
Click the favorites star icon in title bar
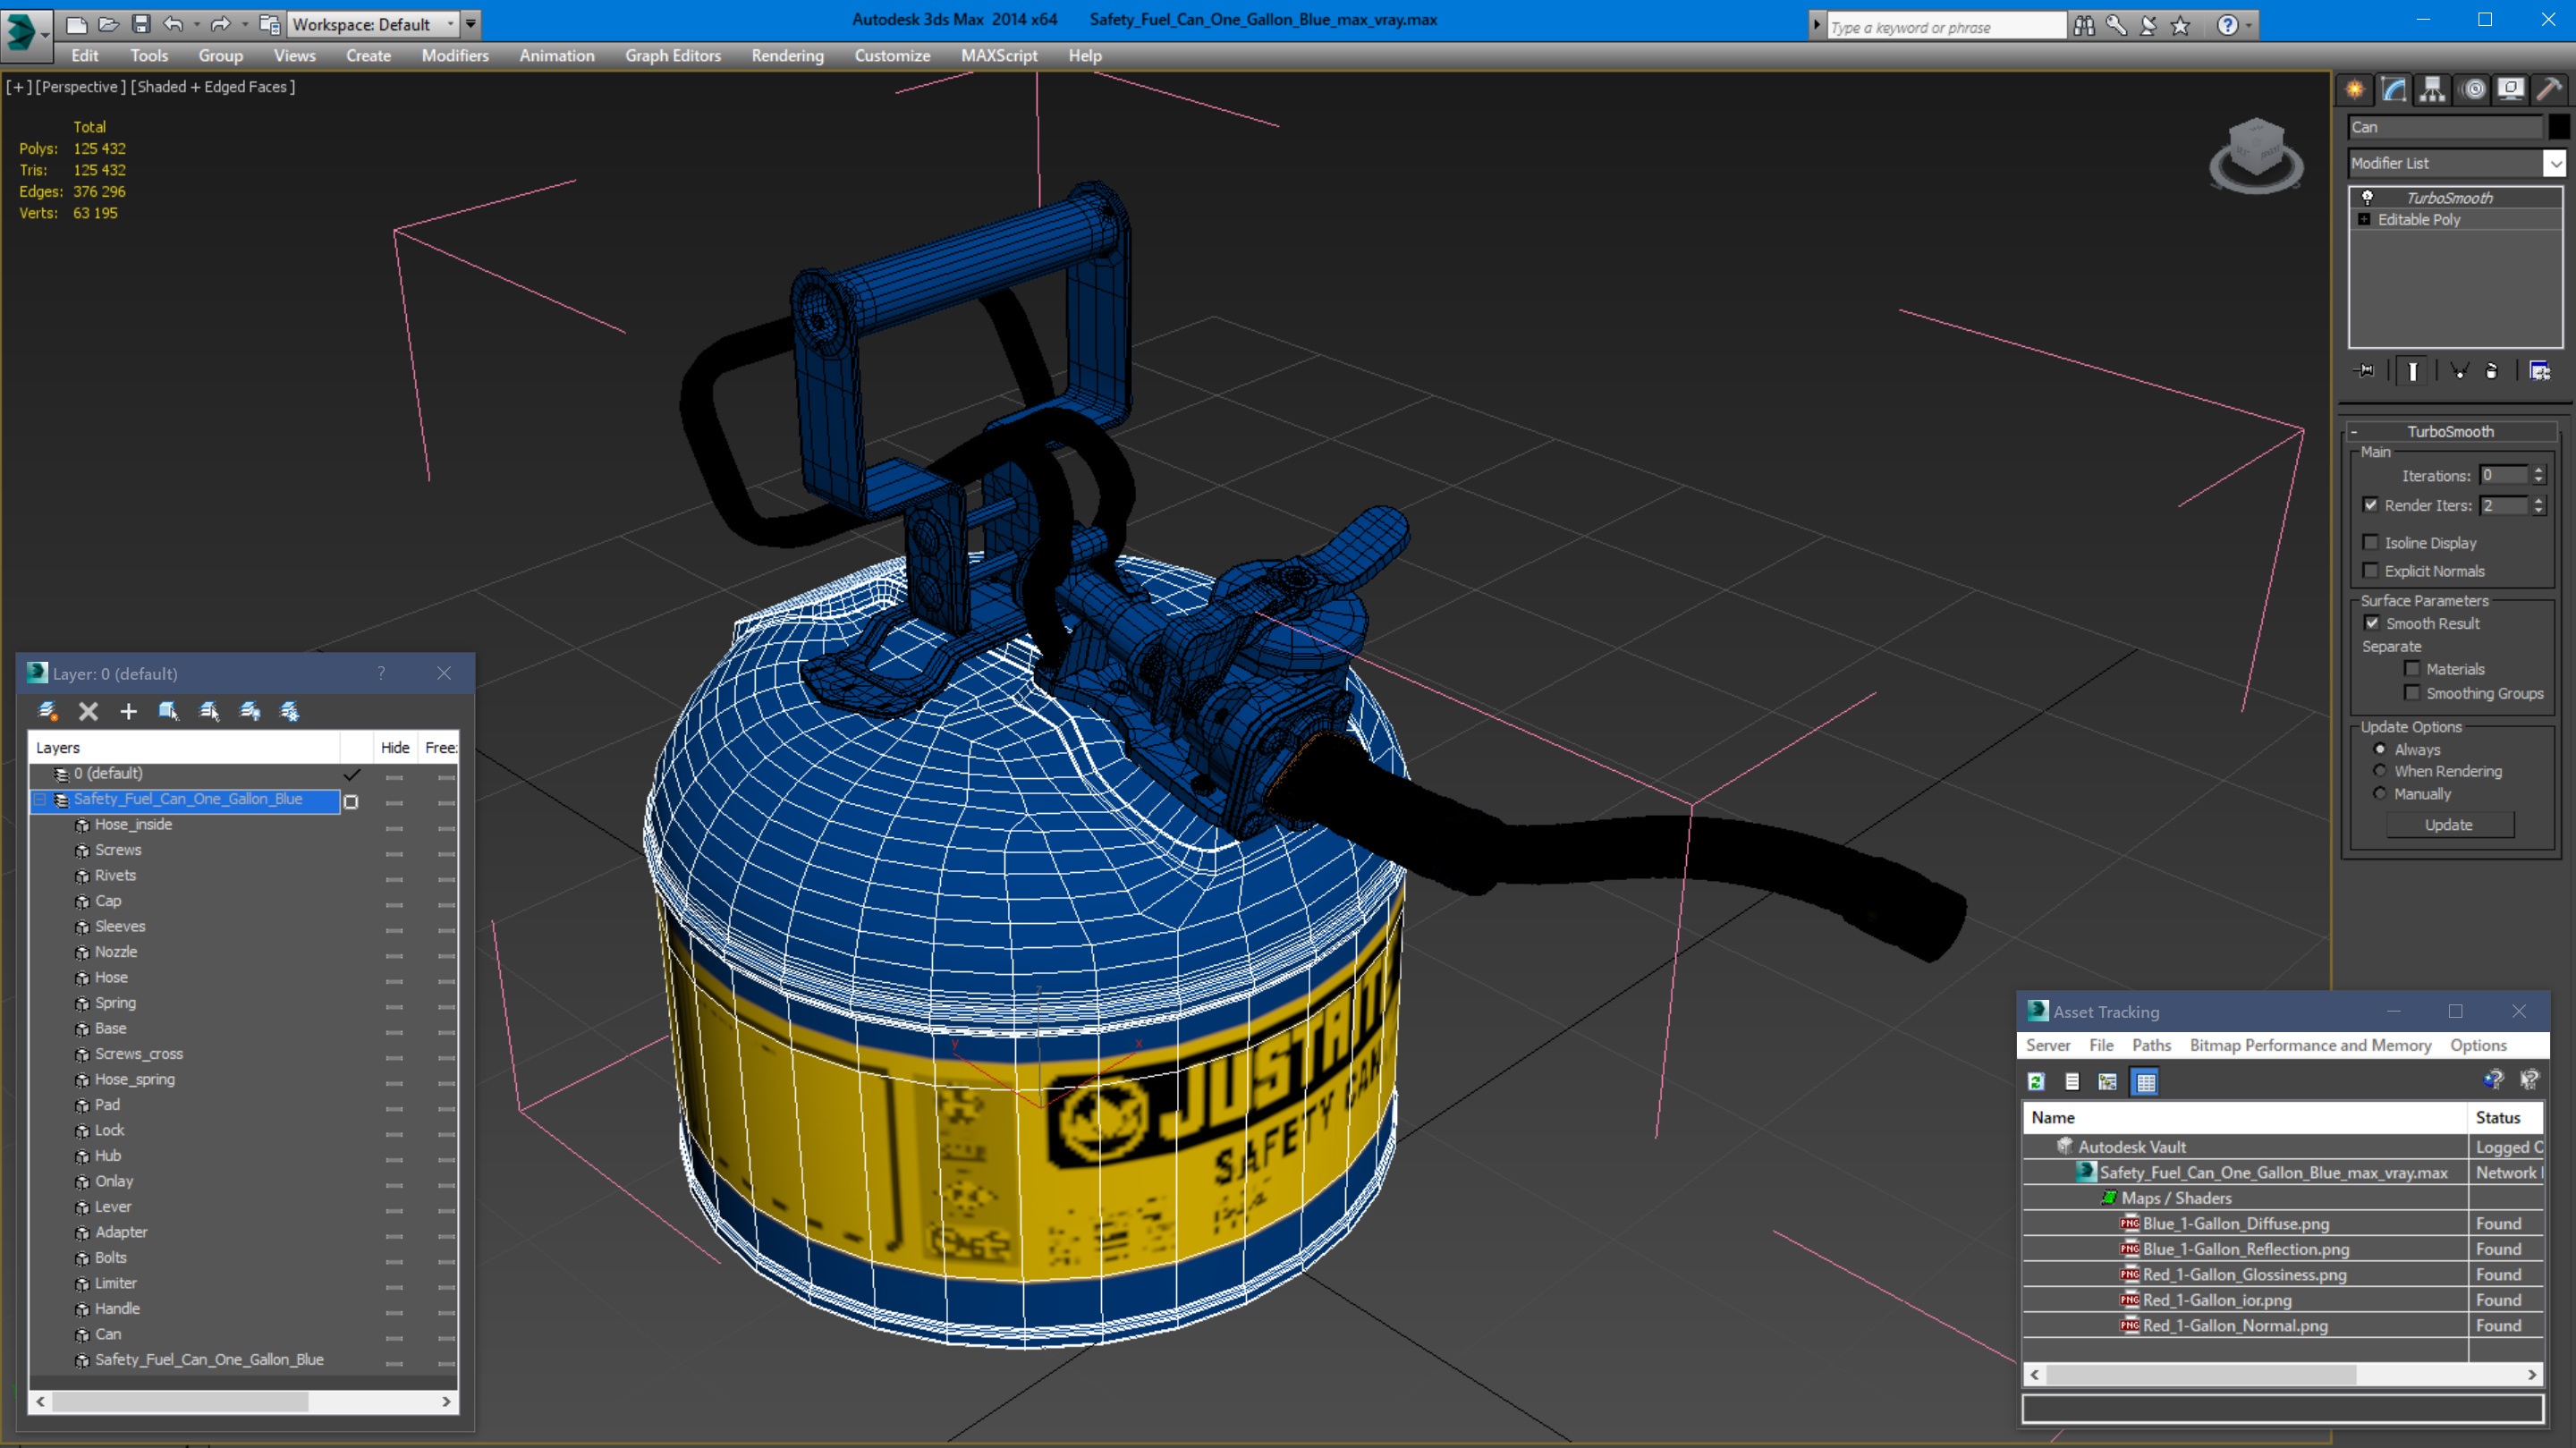click(x=2180, y=26)
